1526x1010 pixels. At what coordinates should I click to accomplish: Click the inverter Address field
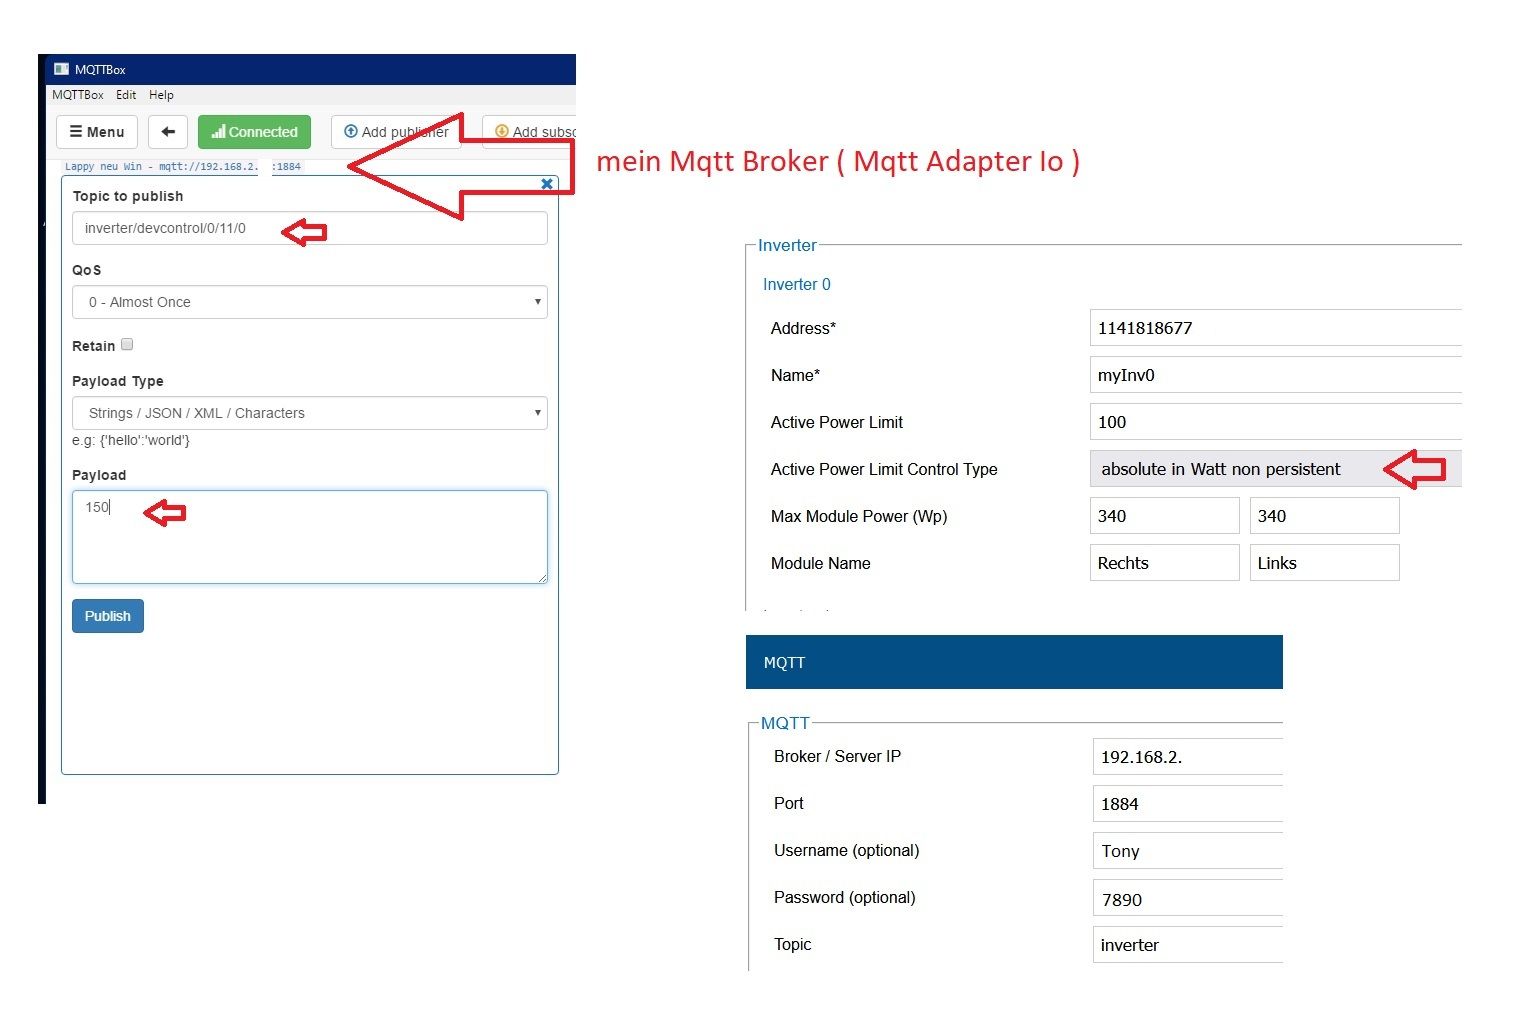coord(1276,328)
